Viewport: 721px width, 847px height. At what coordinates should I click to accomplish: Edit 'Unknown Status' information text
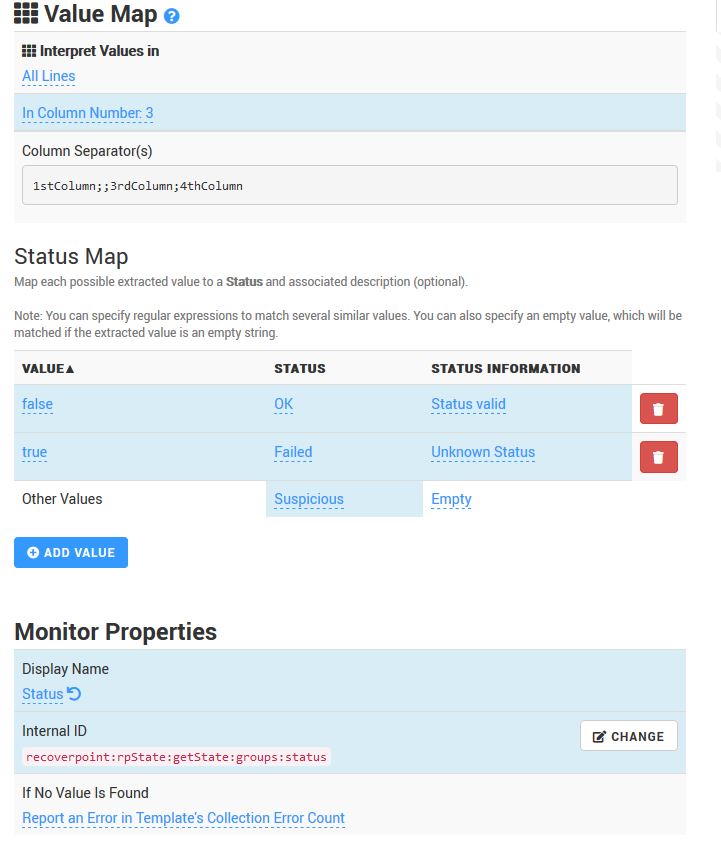tap(483, 452)
